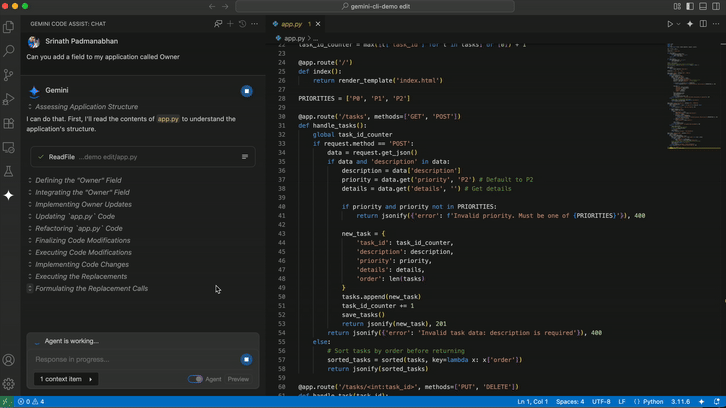Screen dimensions: 726x408
Task: Open the Testing flask view
Action: pos(9,172)
